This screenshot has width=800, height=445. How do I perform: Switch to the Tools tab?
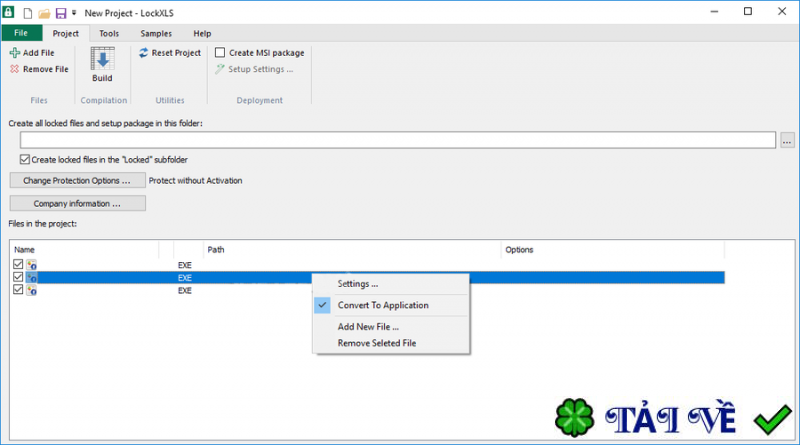click(x=109, y=33)
